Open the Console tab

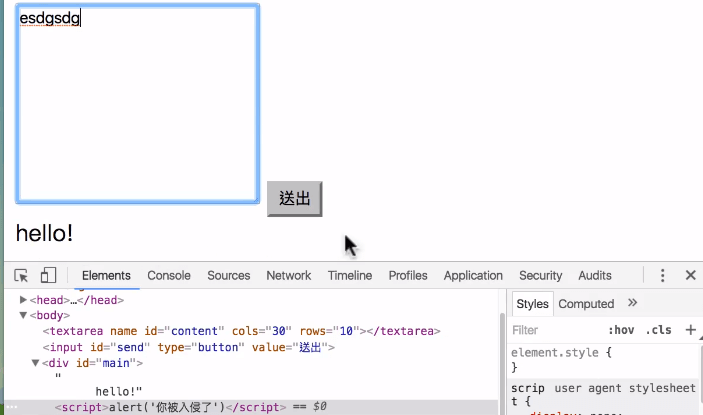click(x=169, y=275)
